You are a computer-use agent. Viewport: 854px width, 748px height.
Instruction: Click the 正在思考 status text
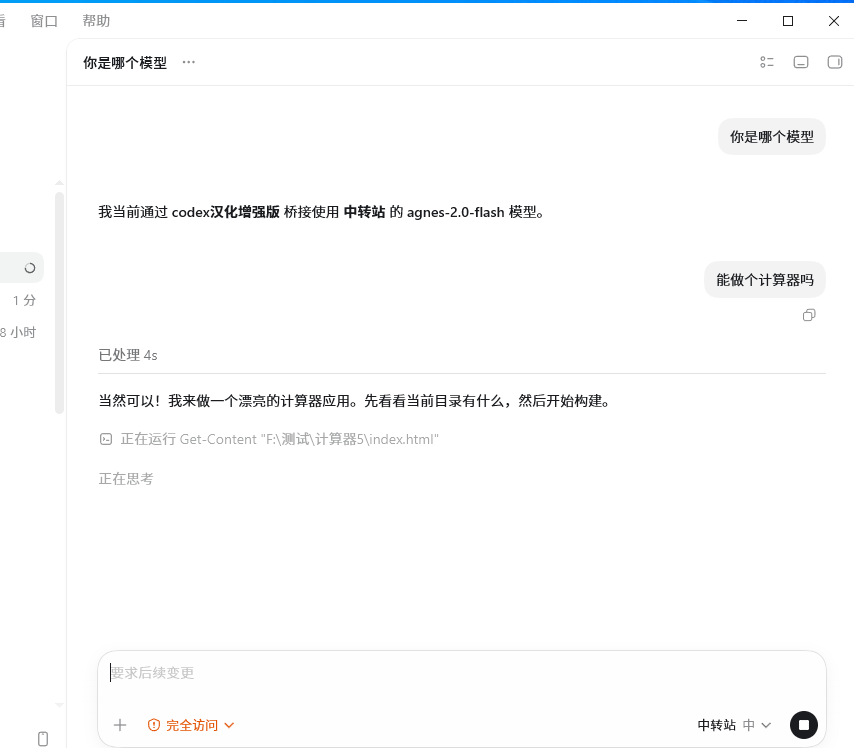click(x=126, y=479)
